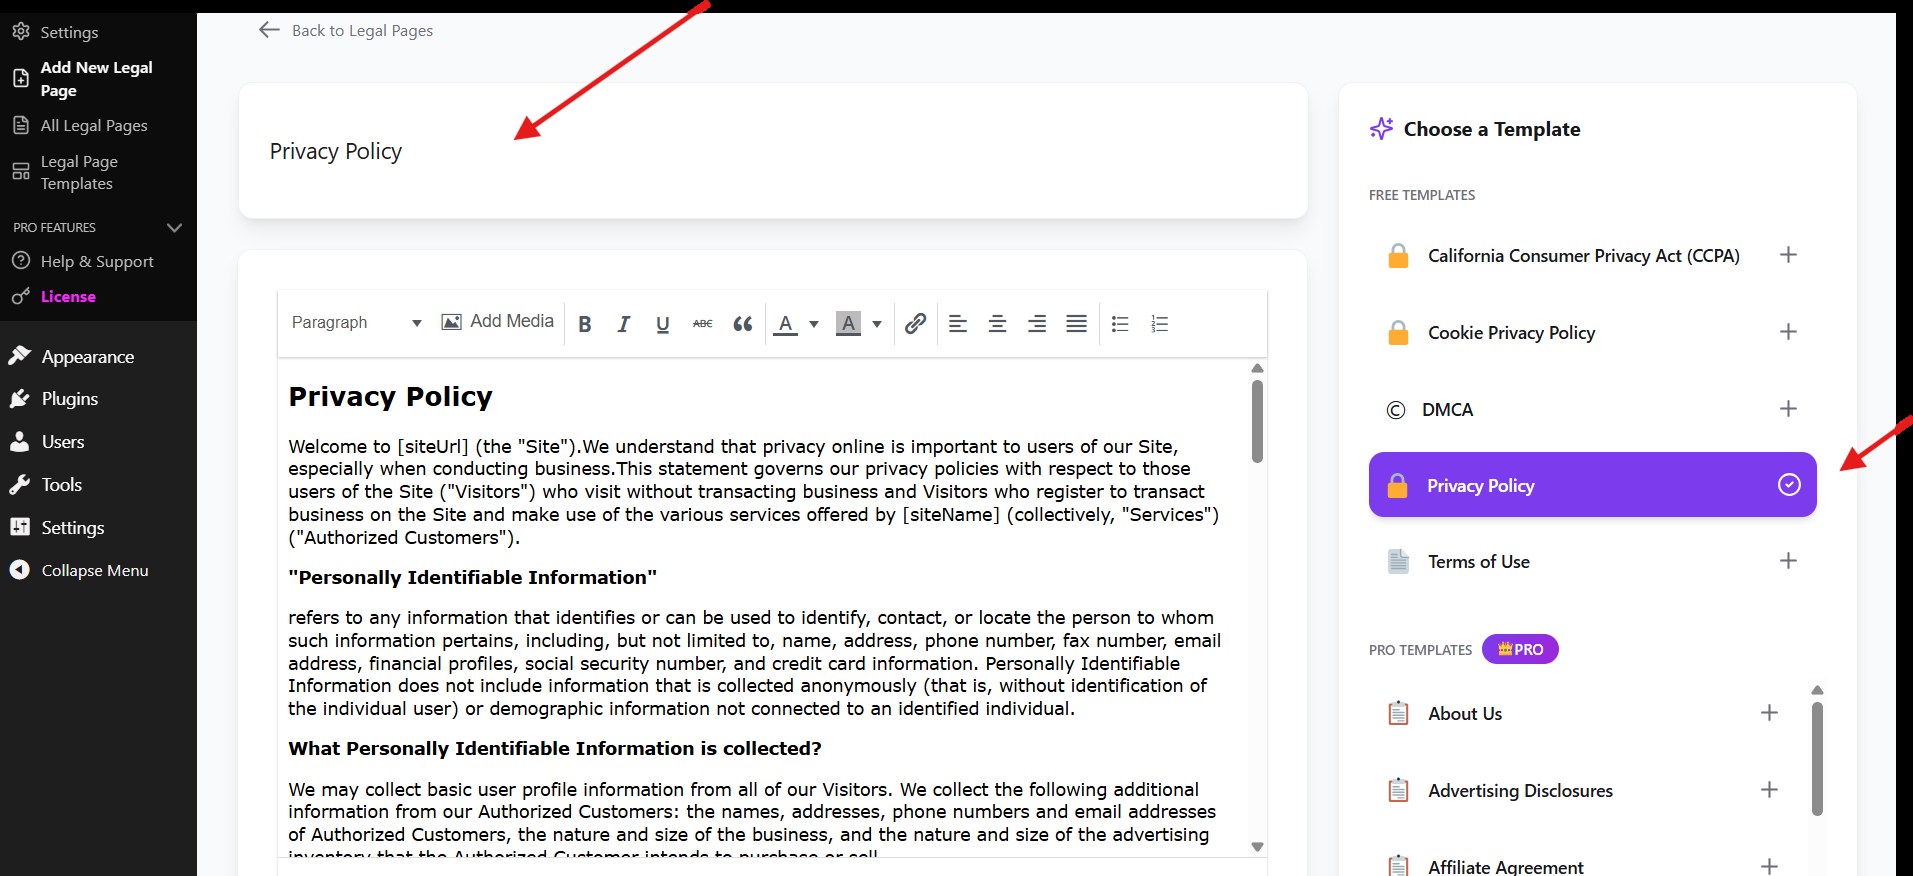Add the About Us pro template
The width and height of the screenshot is (1913, 876).
[x=1769, y=713]
